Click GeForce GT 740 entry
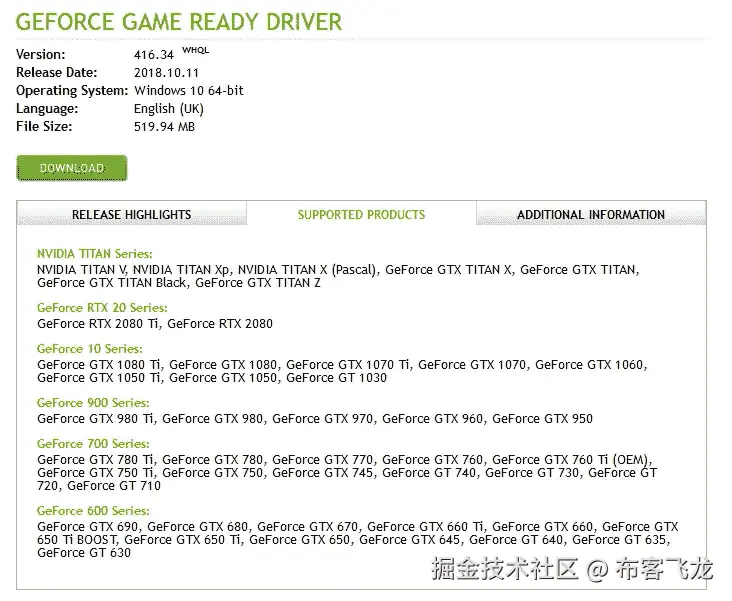Screen dimensions: 732x601 [429, 473]
